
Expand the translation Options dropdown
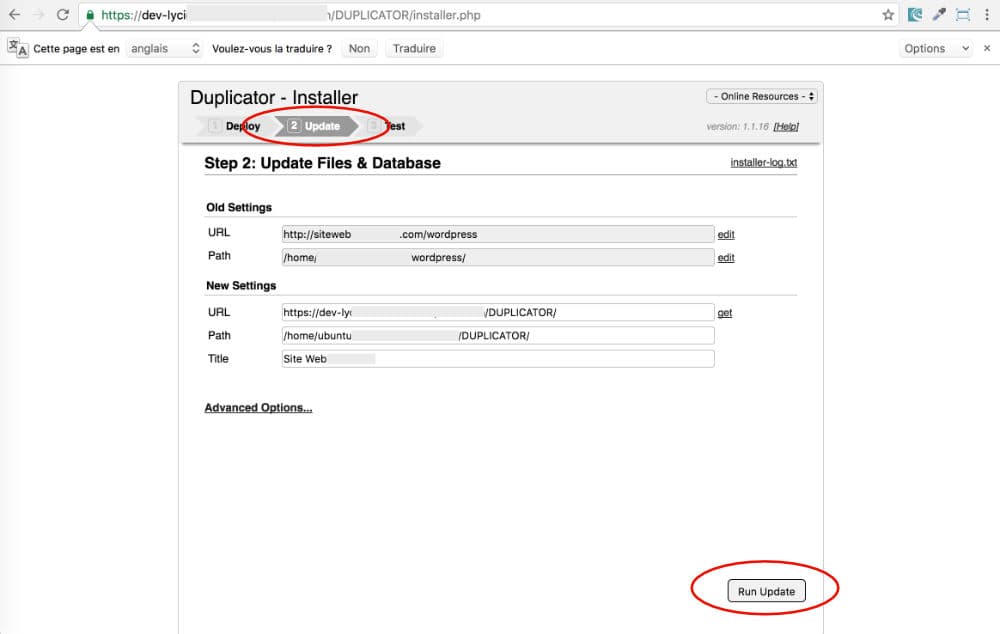[936, 48]
